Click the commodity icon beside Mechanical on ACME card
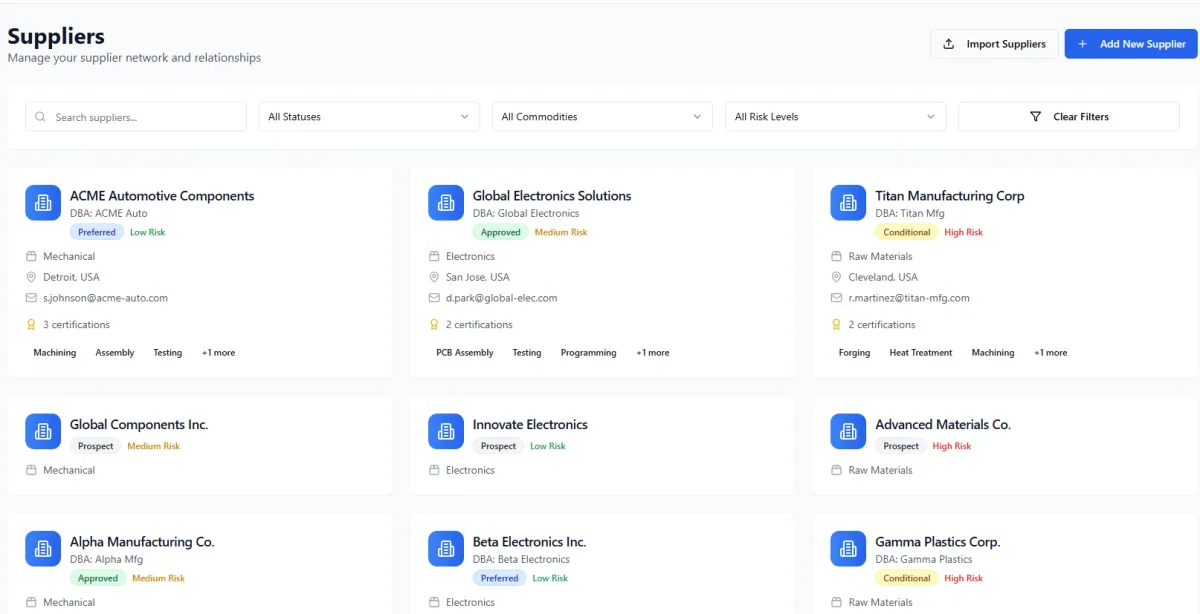Viewport: 1200px width, 614px height. [31, 257]
